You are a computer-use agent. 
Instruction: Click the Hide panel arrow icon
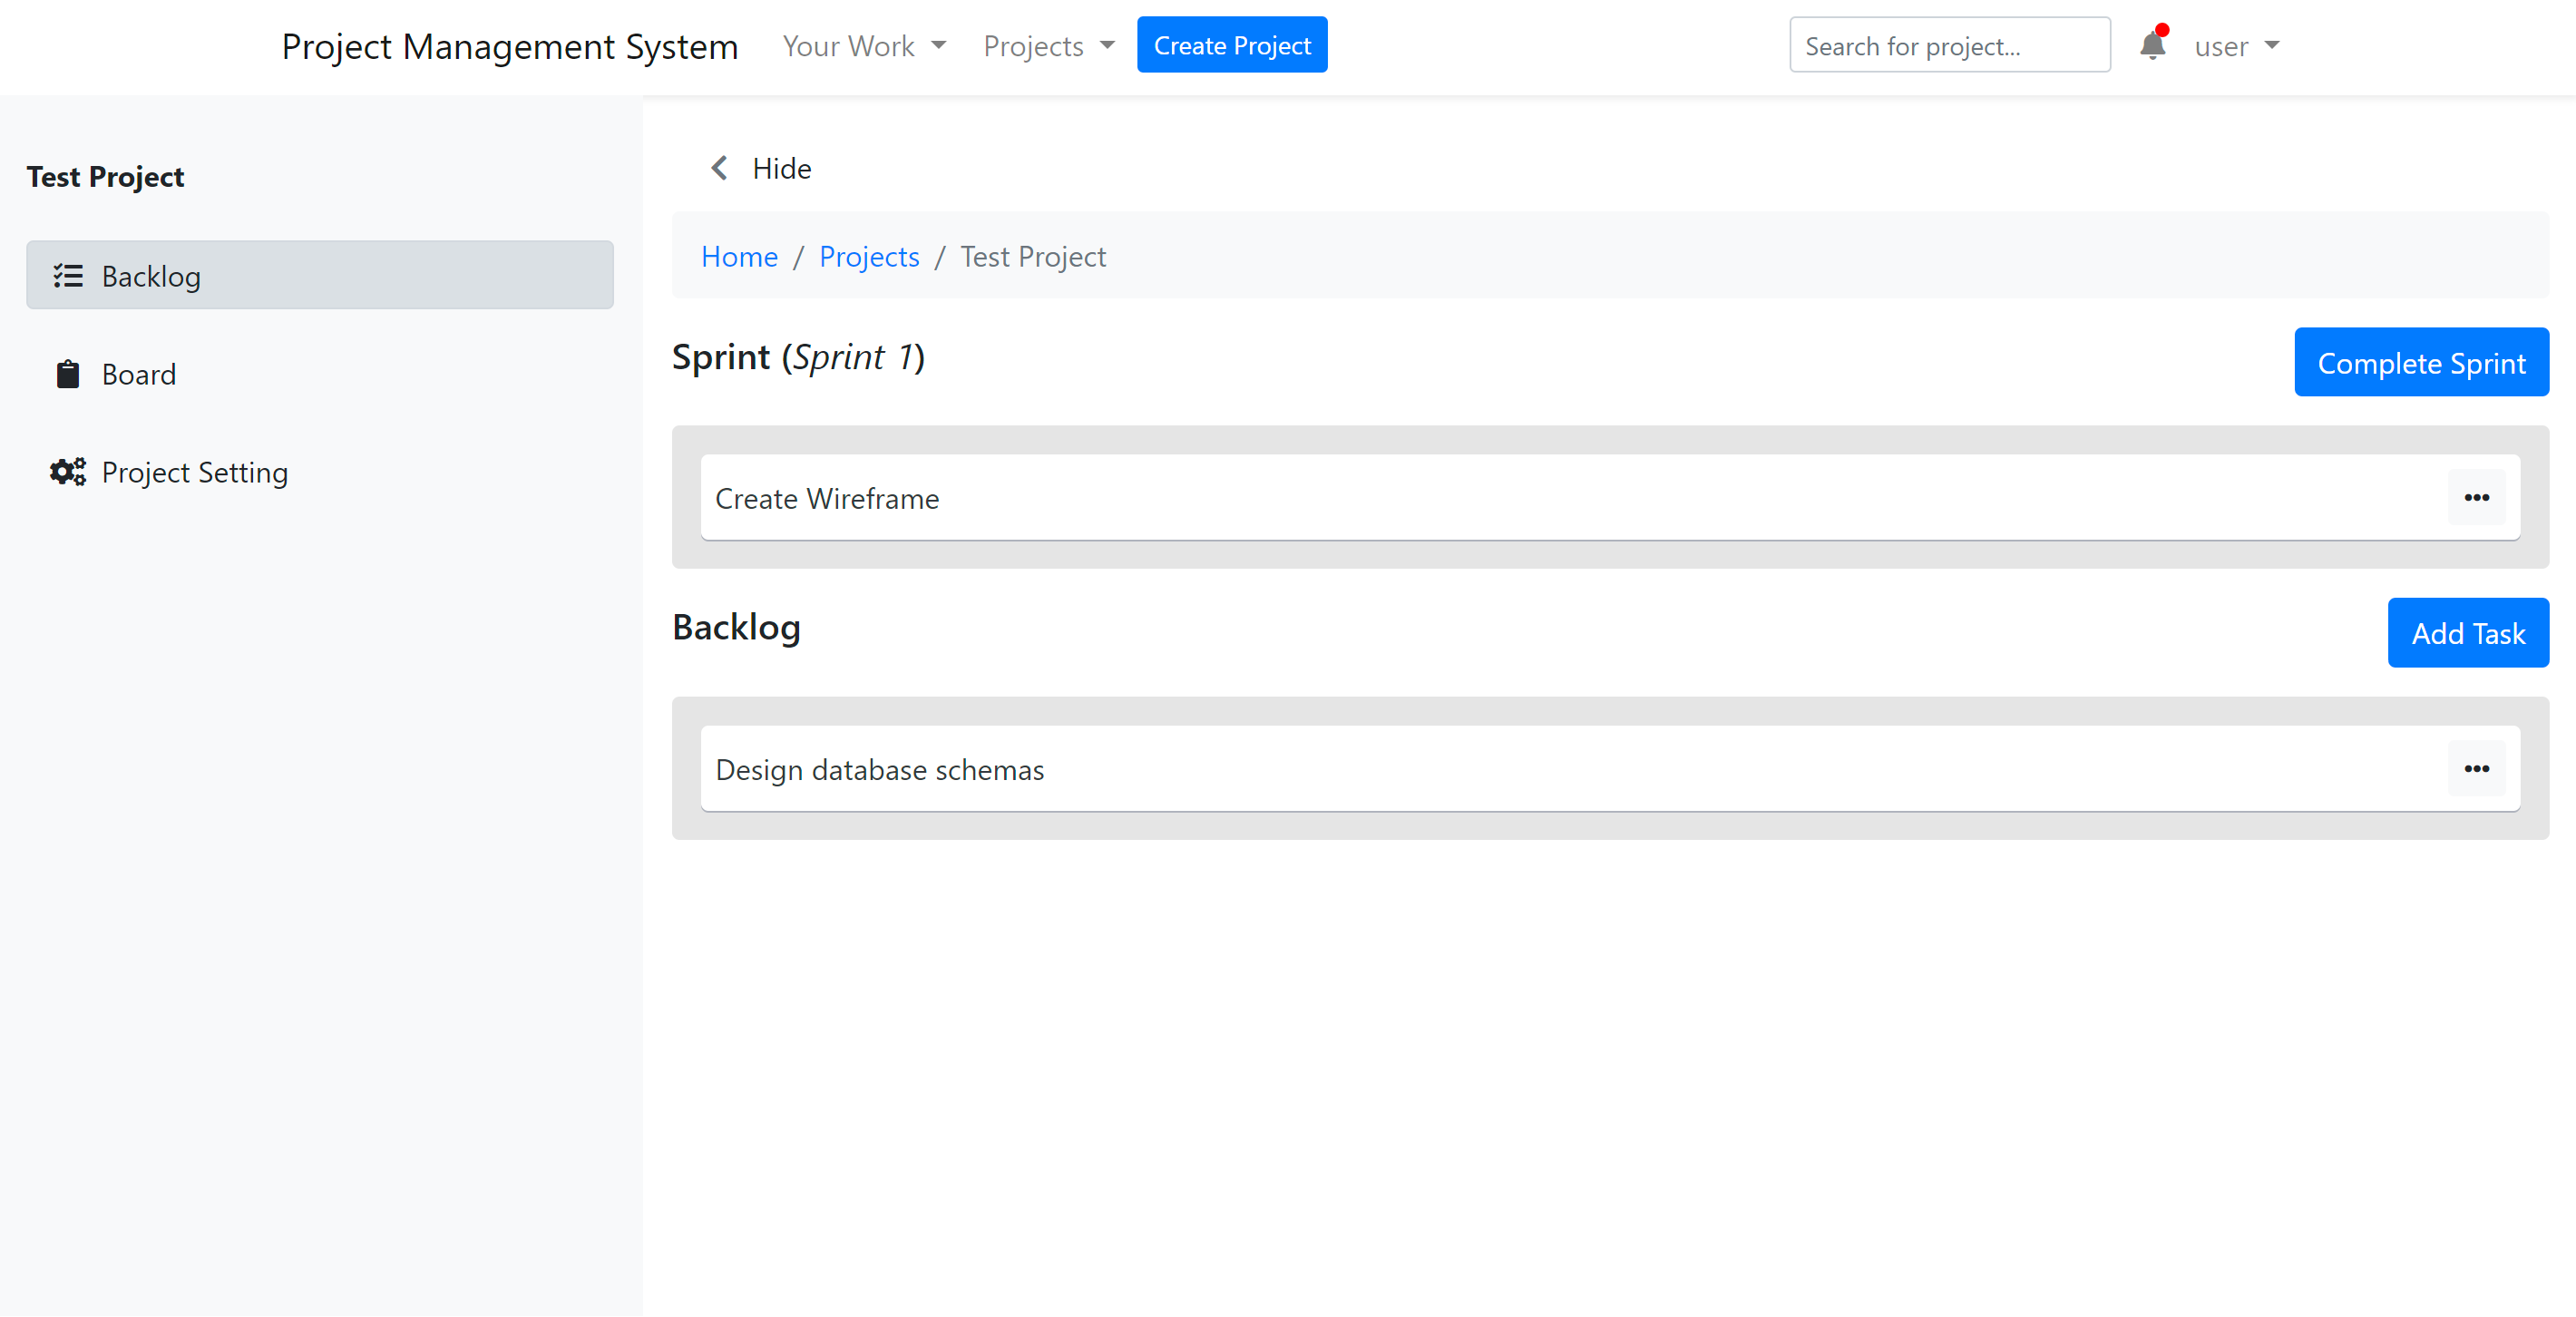click(x=718, y=166)
